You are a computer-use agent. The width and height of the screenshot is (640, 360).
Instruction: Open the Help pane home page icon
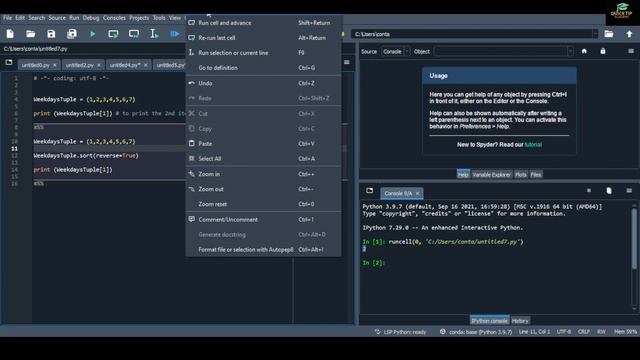[584, 51]
